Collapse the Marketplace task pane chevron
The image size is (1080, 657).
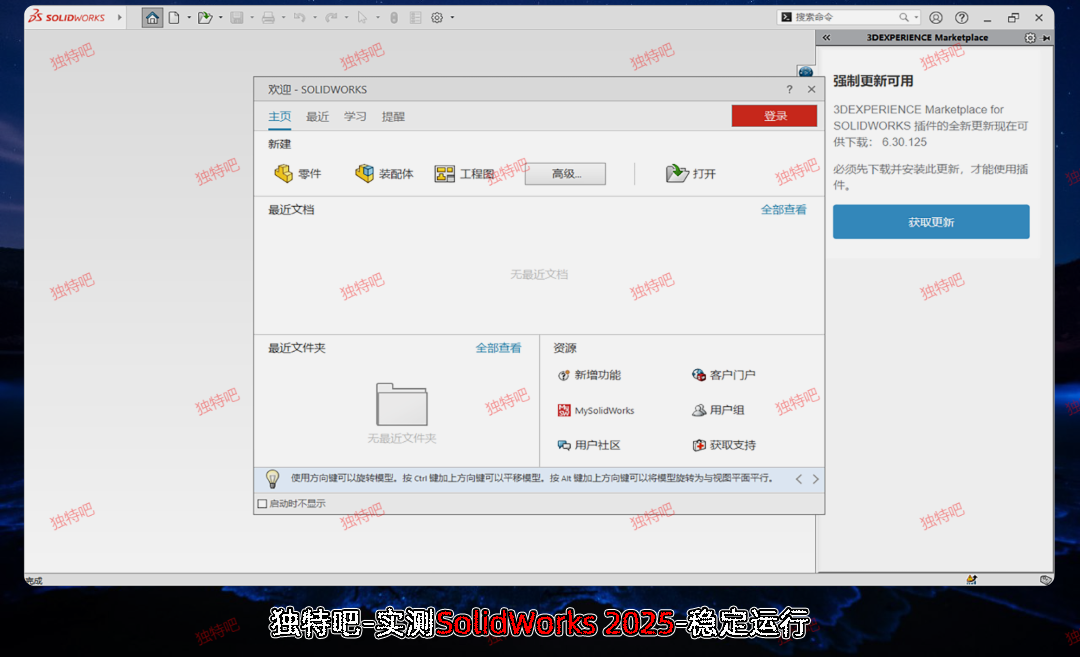827,38
